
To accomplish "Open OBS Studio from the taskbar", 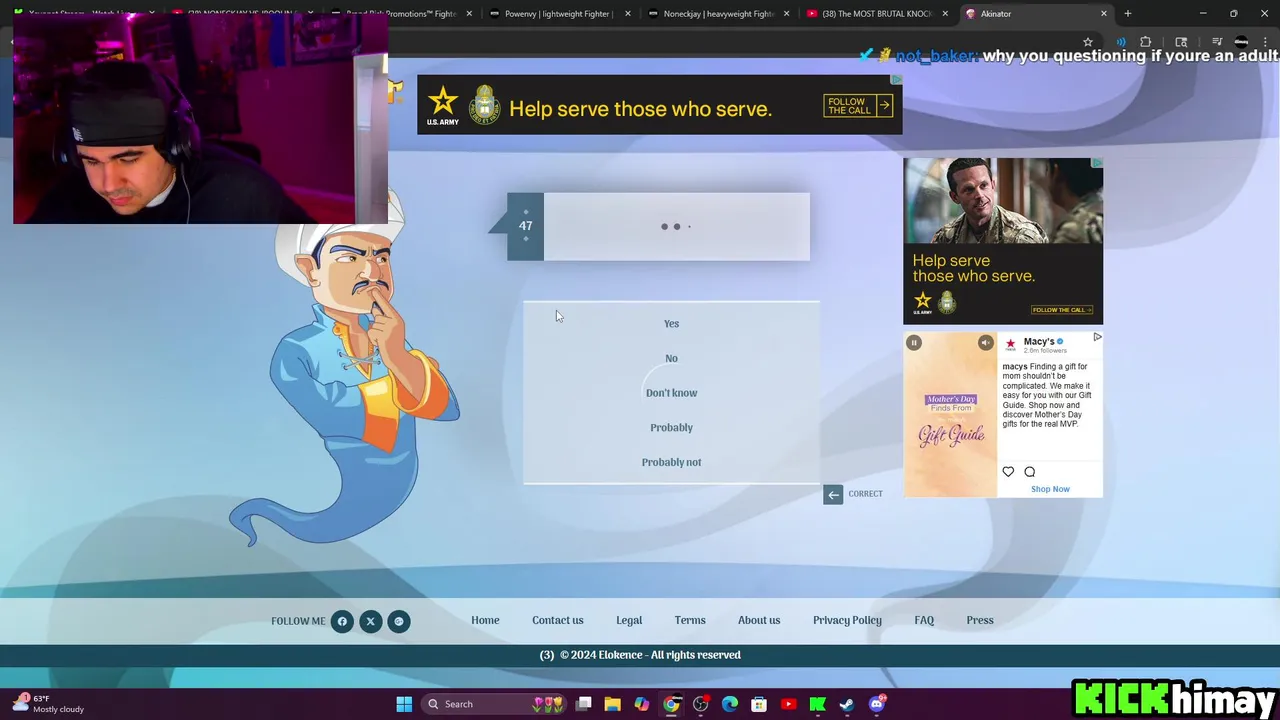I will click(700, 704).
